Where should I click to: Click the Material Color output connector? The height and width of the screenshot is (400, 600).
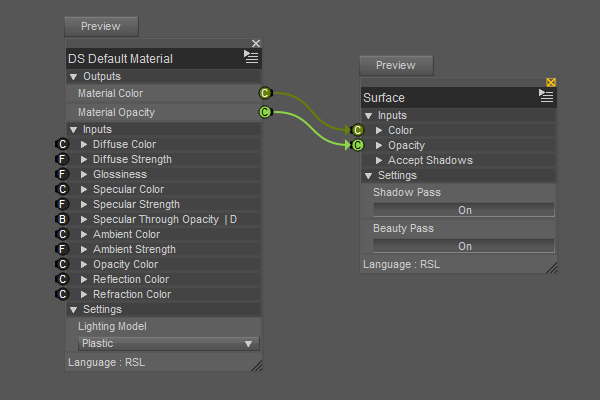click(x=265, y=93)
